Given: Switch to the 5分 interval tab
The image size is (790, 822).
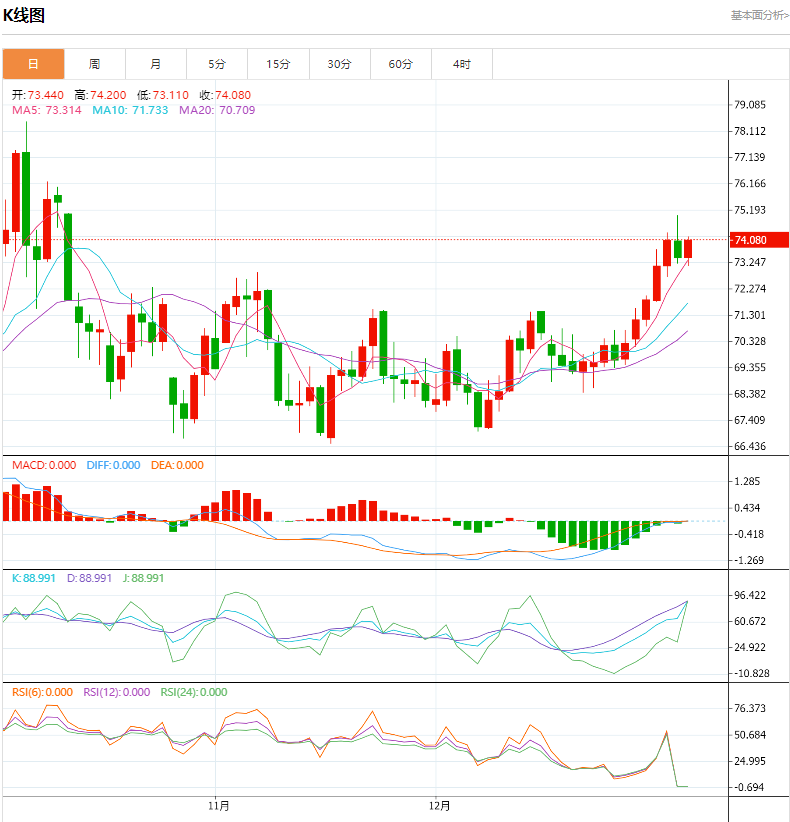Looking at the screenshot, I should point(217,64).
